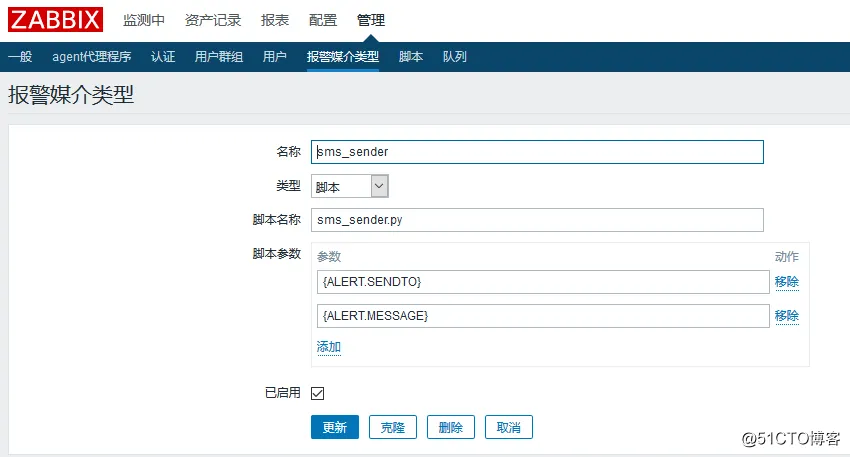
Task: Switch to the 脚本 tab
Action: click(x=411, y=56)
